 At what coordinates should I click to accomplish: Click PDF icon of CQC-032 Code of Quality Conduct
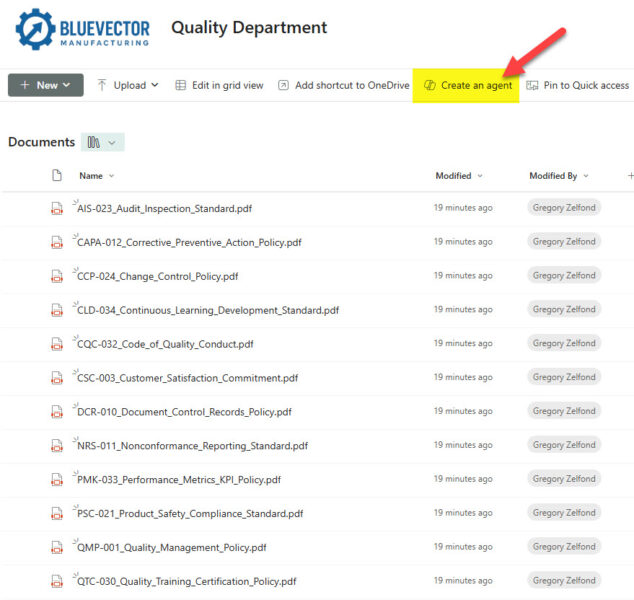(x=57, y=344)
